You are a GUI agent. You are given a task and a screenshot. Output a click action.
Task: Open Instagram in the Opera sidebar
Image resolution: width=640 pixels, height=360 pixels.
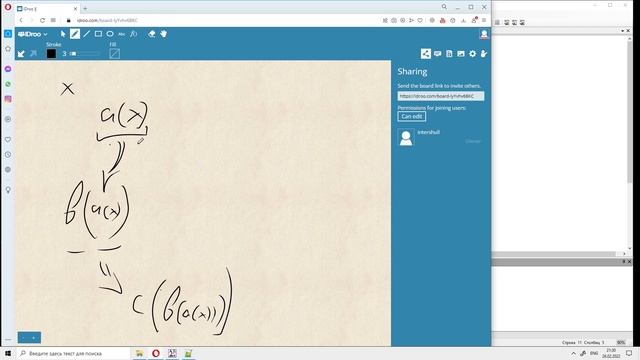coord(8,99)
